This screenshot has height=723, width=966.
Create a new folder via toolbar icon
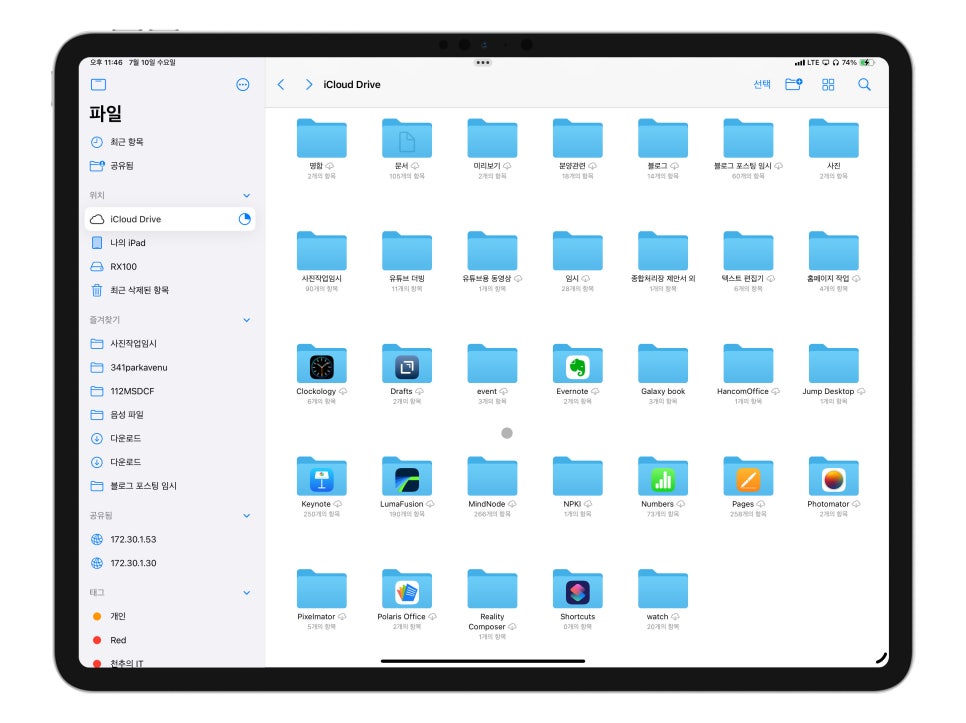point(794,84)
